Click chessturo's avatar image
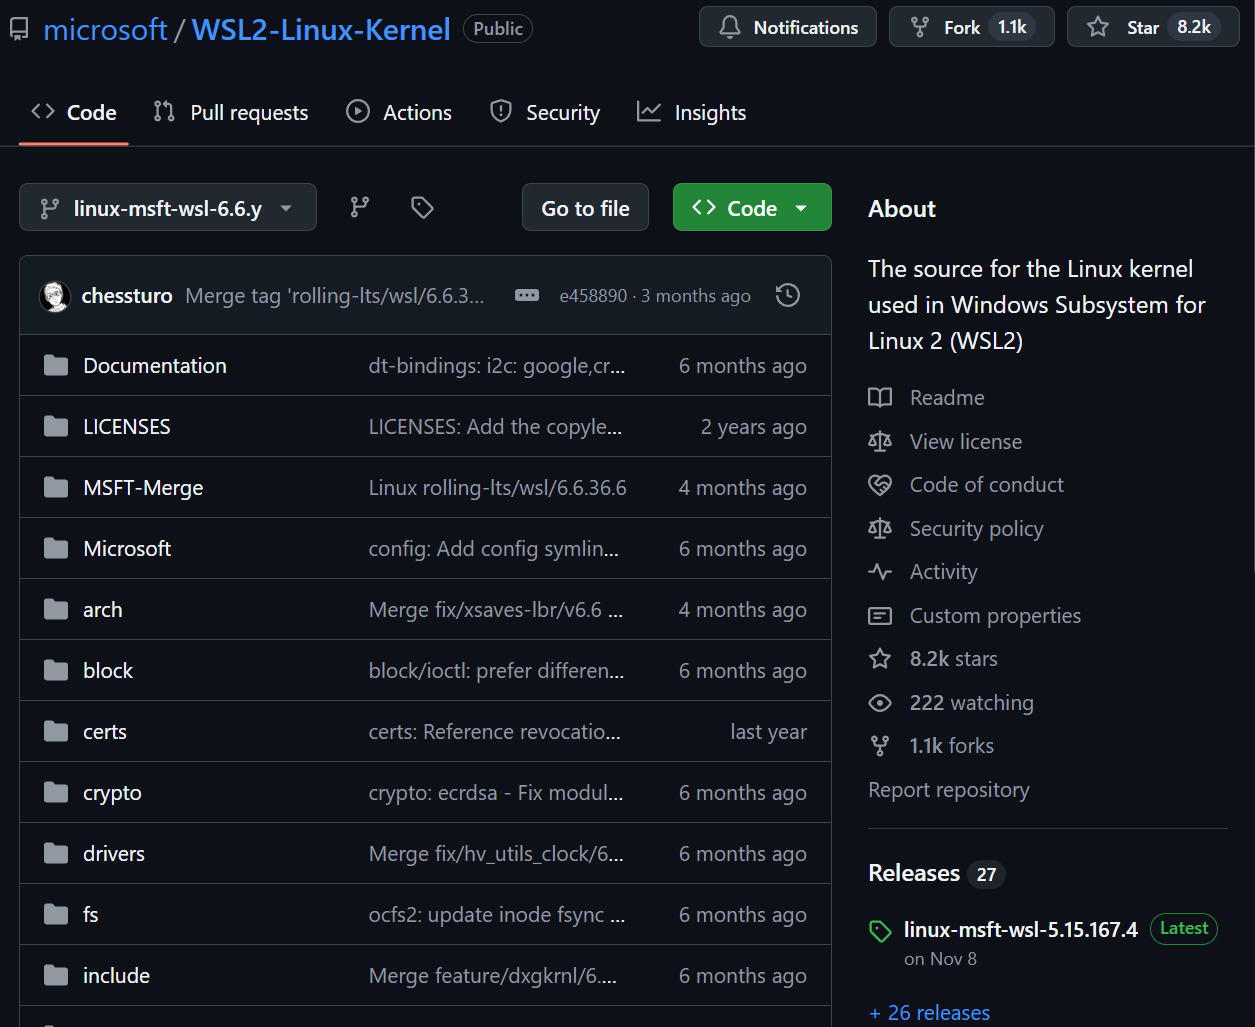The width and height of the screenshot is (1255, 1027). (55, 296)
